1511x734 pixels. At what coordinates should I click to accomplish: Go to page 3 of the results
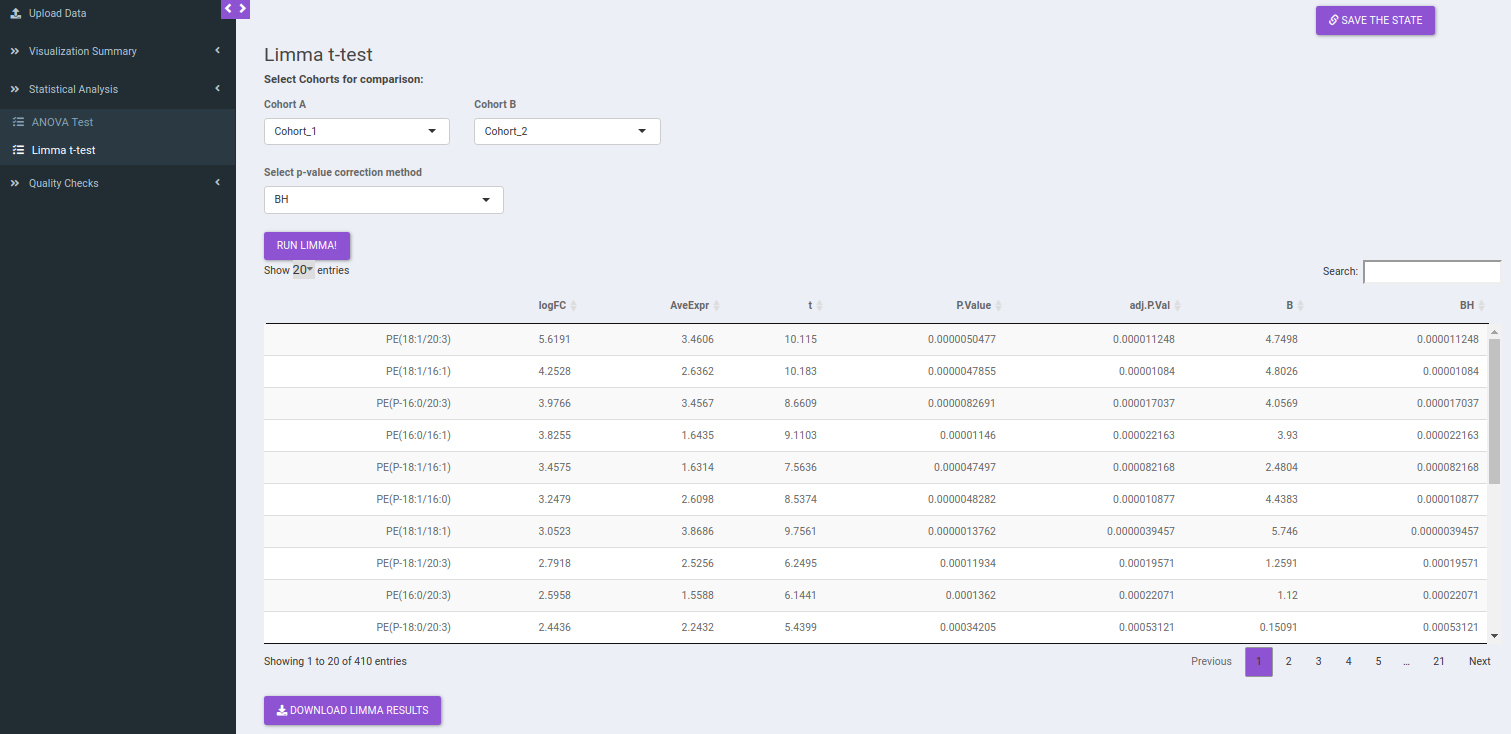coord(1319,661)
